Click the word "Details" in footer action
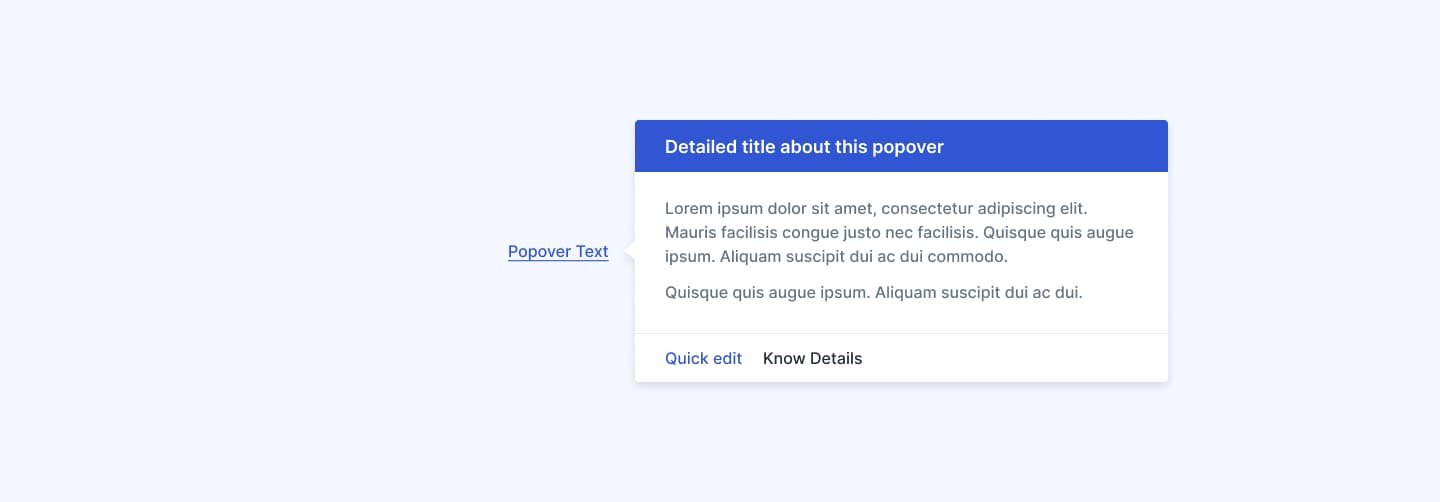Viewport: 1440px width, 502px height. coord(836,358)
